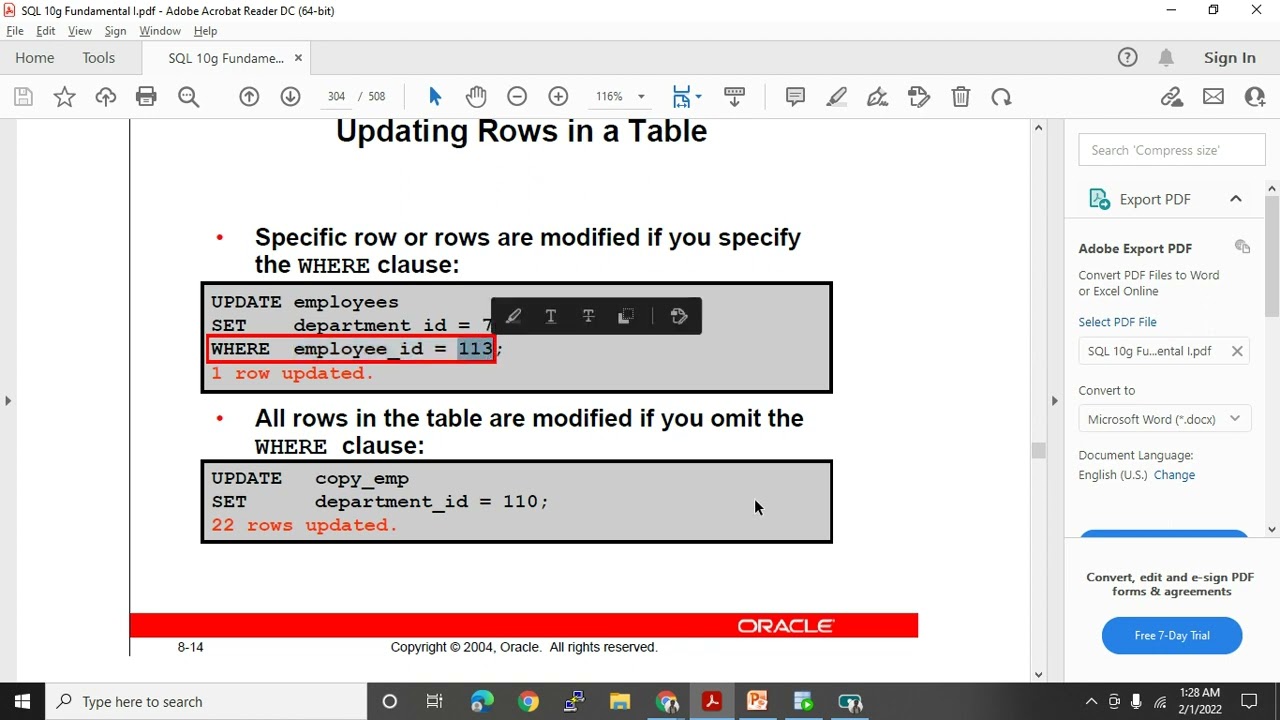Click the copy option in floating toolbar

pyautogui.click(x=626, y=317)
